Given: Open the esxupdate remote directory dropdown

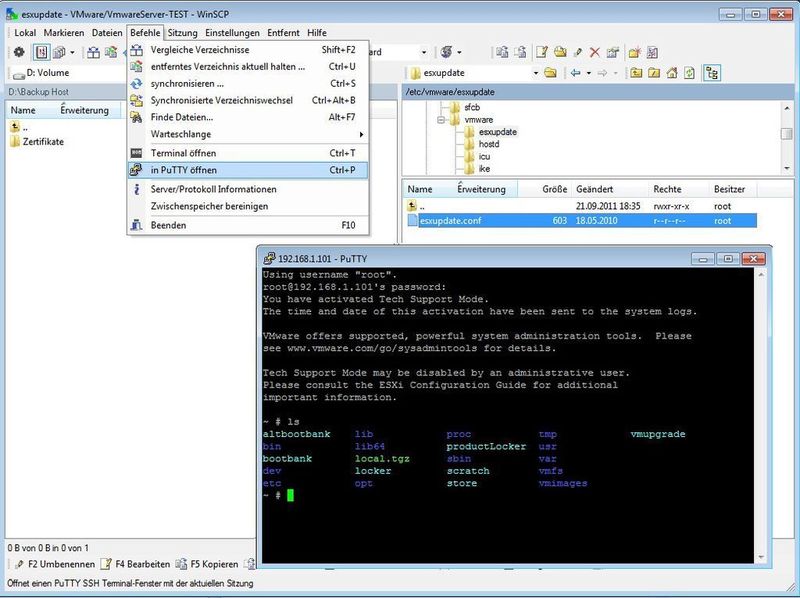Looking at the screenshot, I should [536, 73].
